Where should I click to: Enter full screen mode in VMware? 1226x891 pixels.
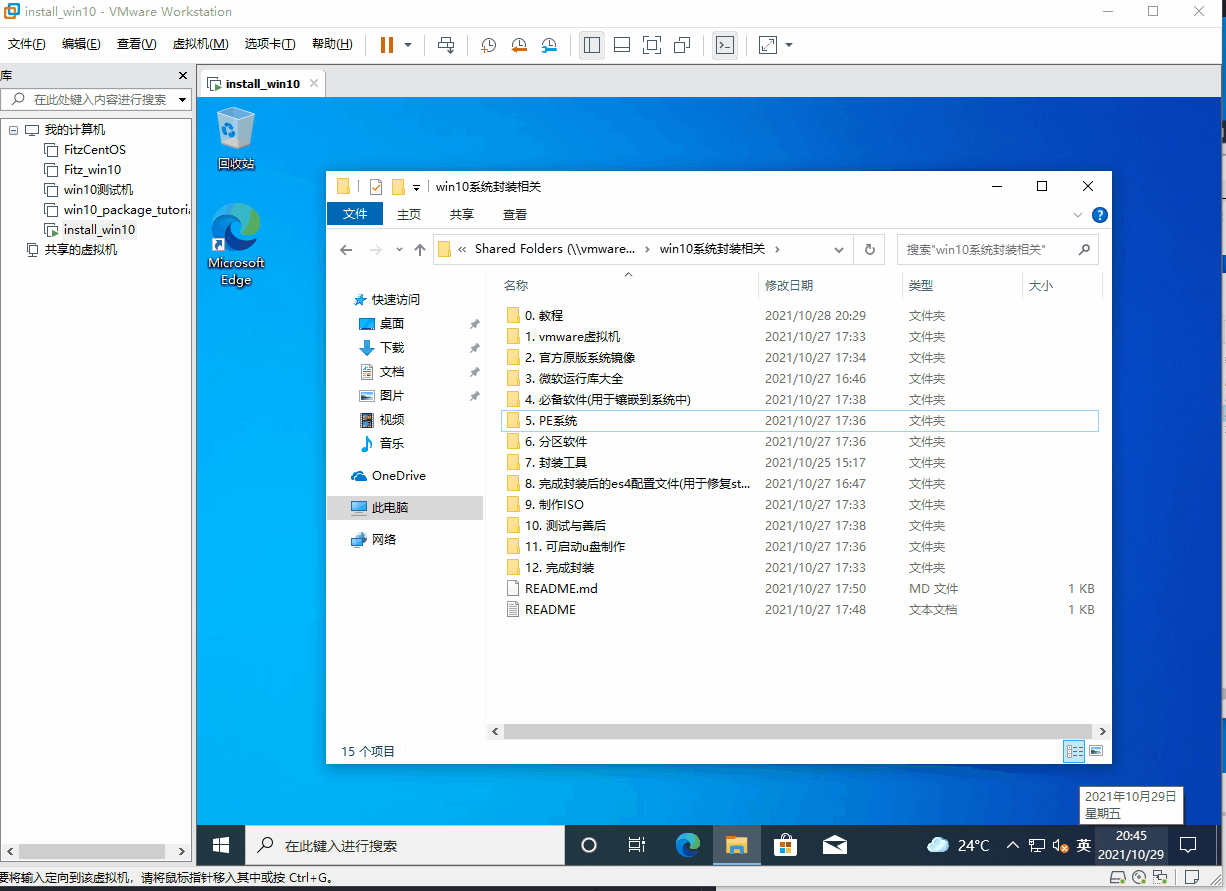click(652, 45)
